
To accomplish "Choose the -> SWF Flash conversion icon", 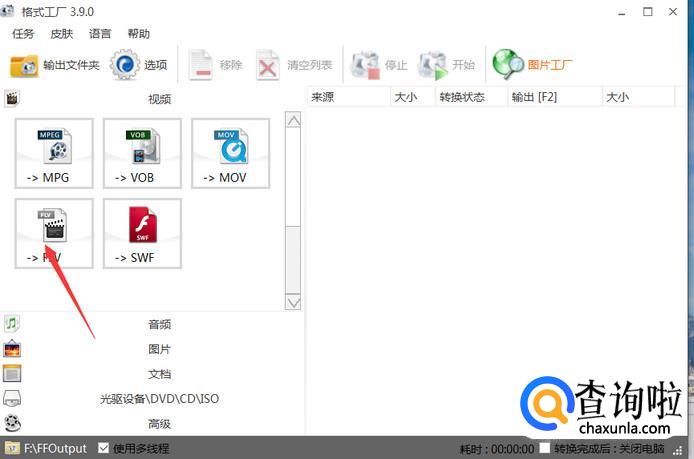I will tap(142, 233).
